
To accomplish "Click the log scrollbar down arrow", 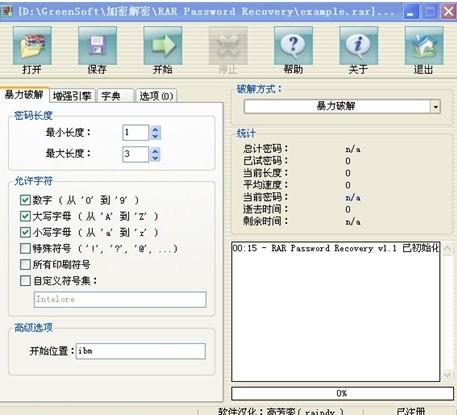I will tap(447, 375).
